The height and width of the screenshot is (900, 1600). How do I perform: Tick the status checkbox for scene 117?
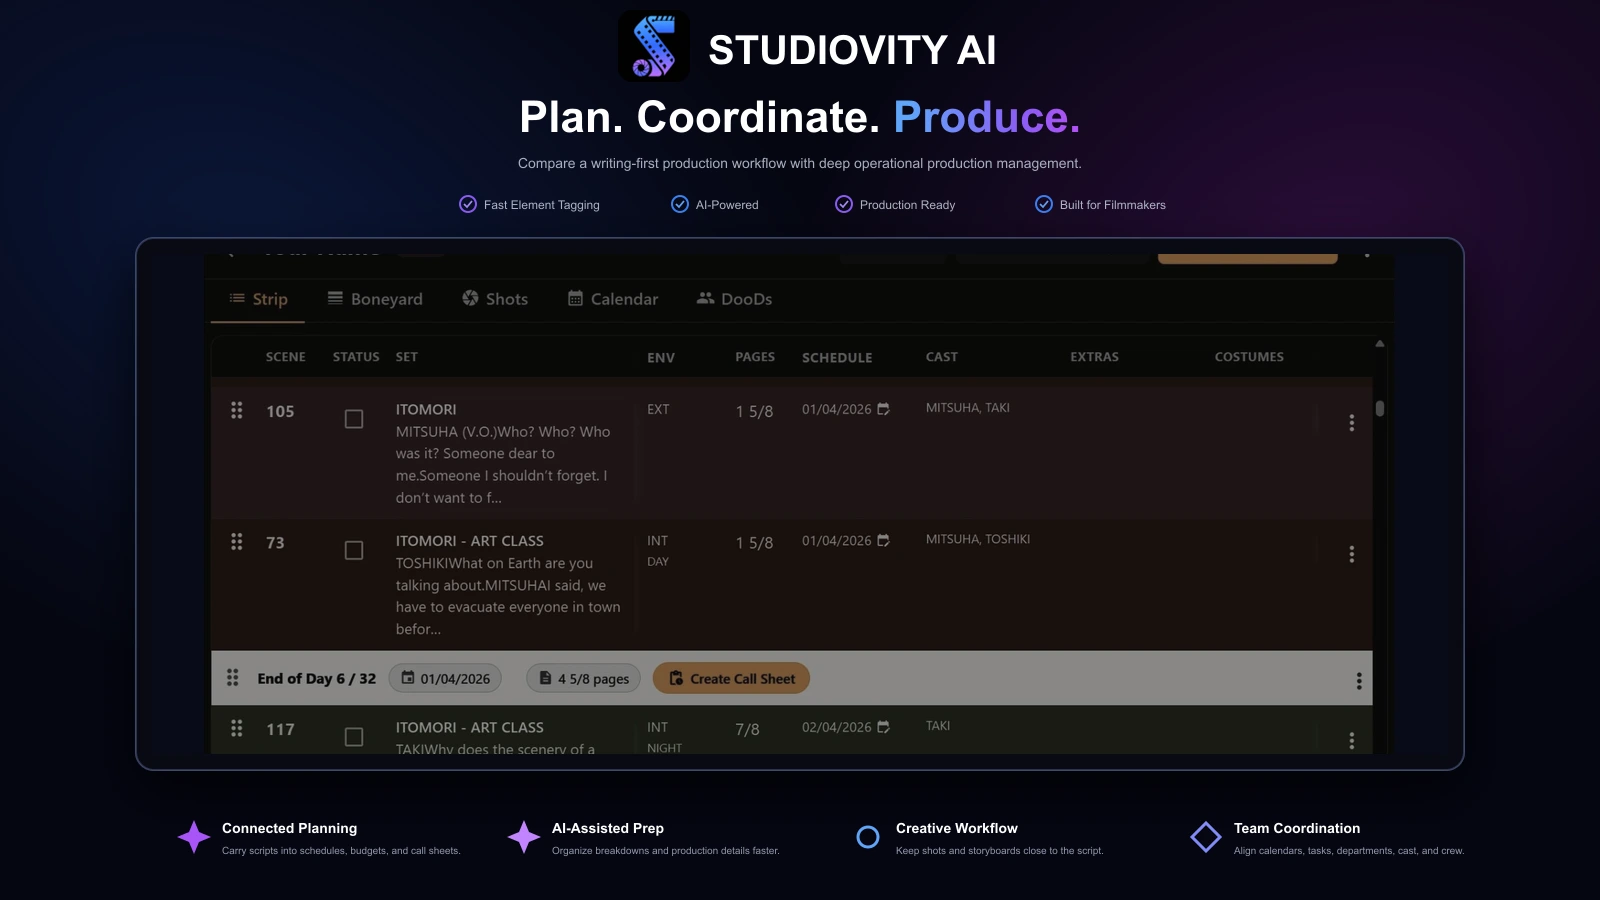click(354, 737)
